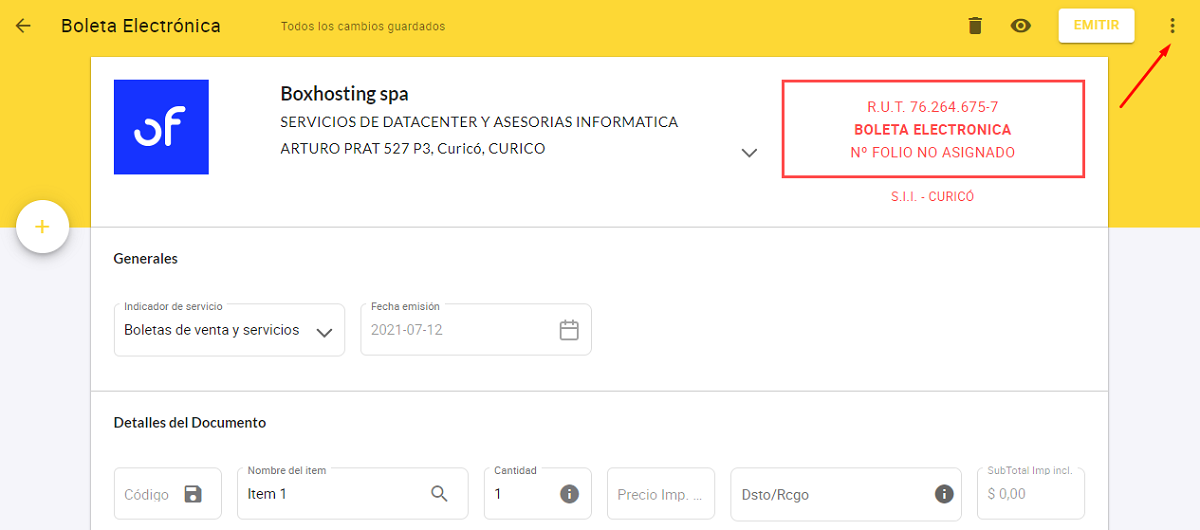Open the three-dot more options menu
This screenshot has height=530, width=1200.
point(1172,26)
